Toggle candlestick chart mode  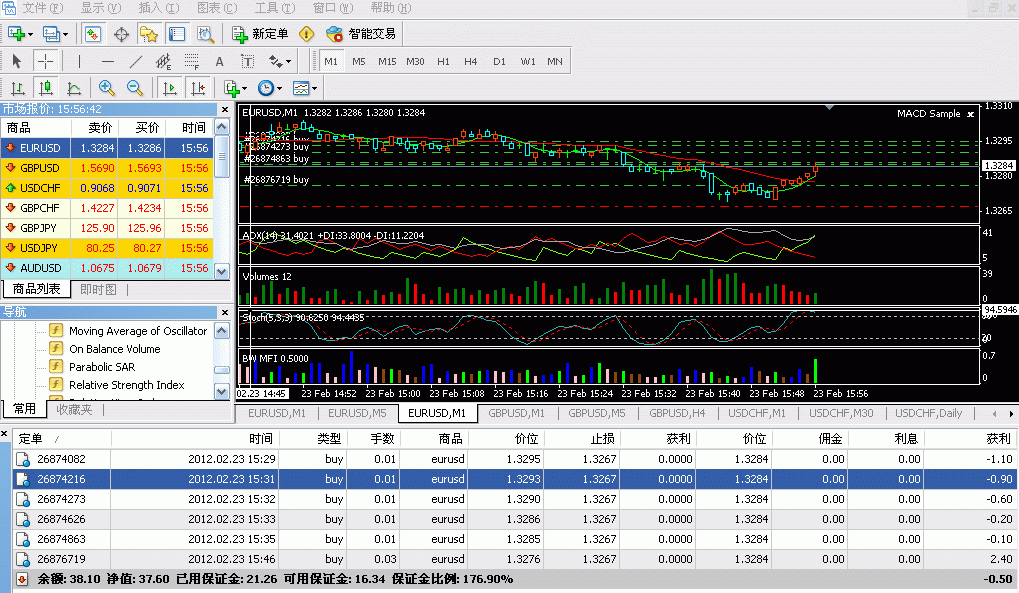tap(45, 88)
